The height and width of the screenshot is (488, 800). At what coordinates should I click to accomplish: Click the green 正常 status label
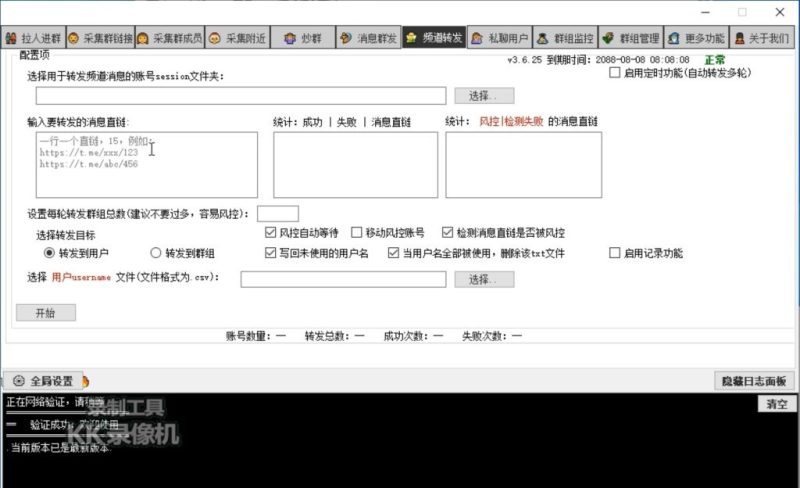click(715, 60)
